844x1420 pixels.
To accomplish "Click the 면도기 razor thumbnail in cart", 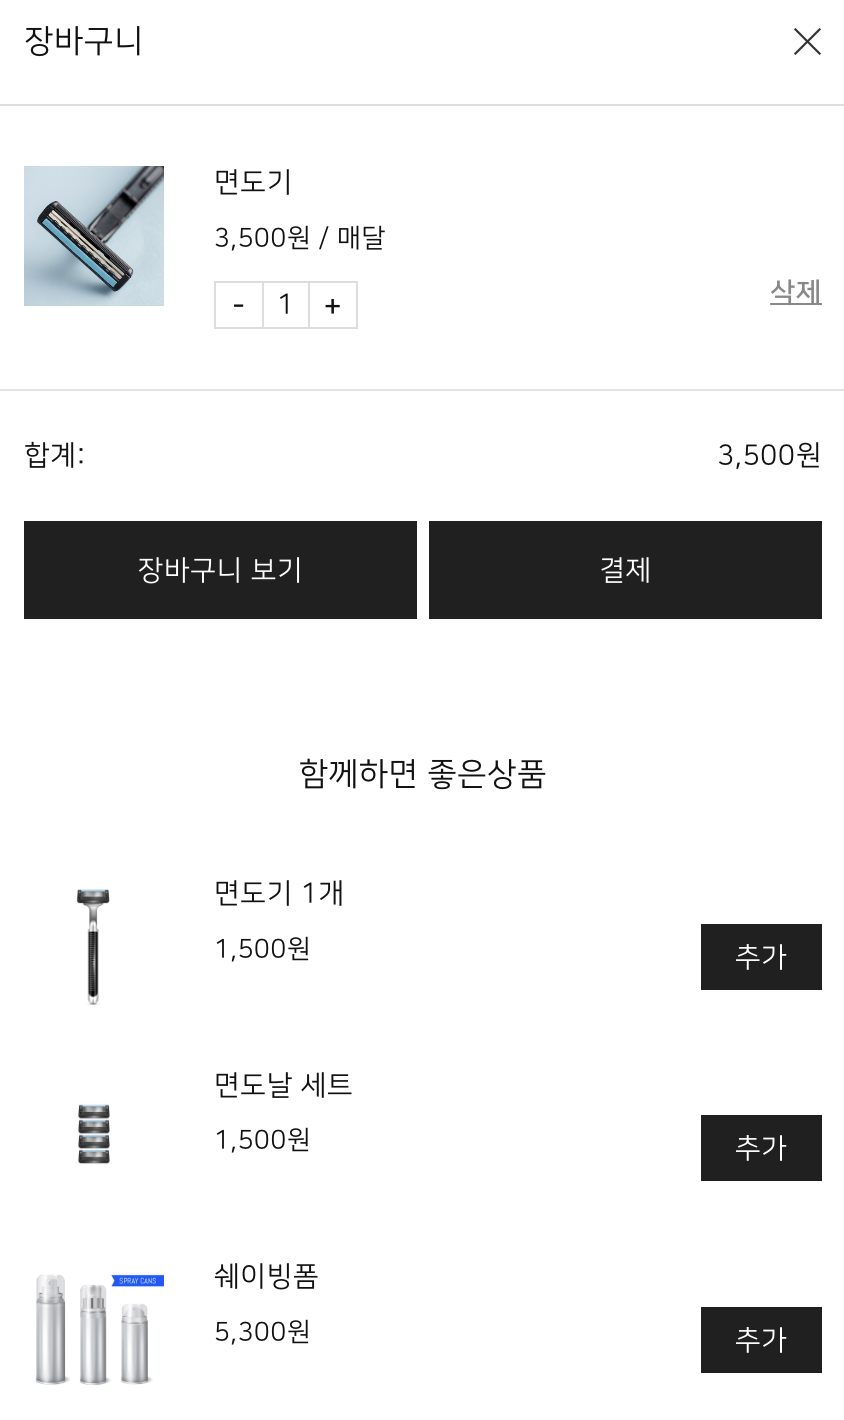I will tap(94, 236).
